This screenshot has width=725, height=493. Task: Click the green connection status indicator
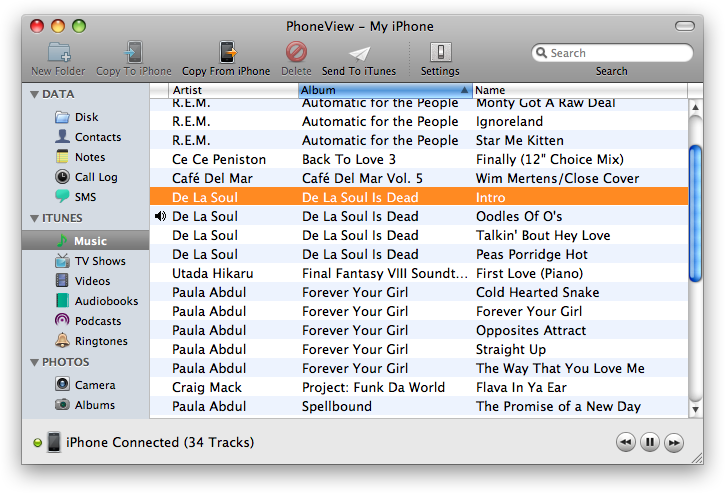click(37, 443)
